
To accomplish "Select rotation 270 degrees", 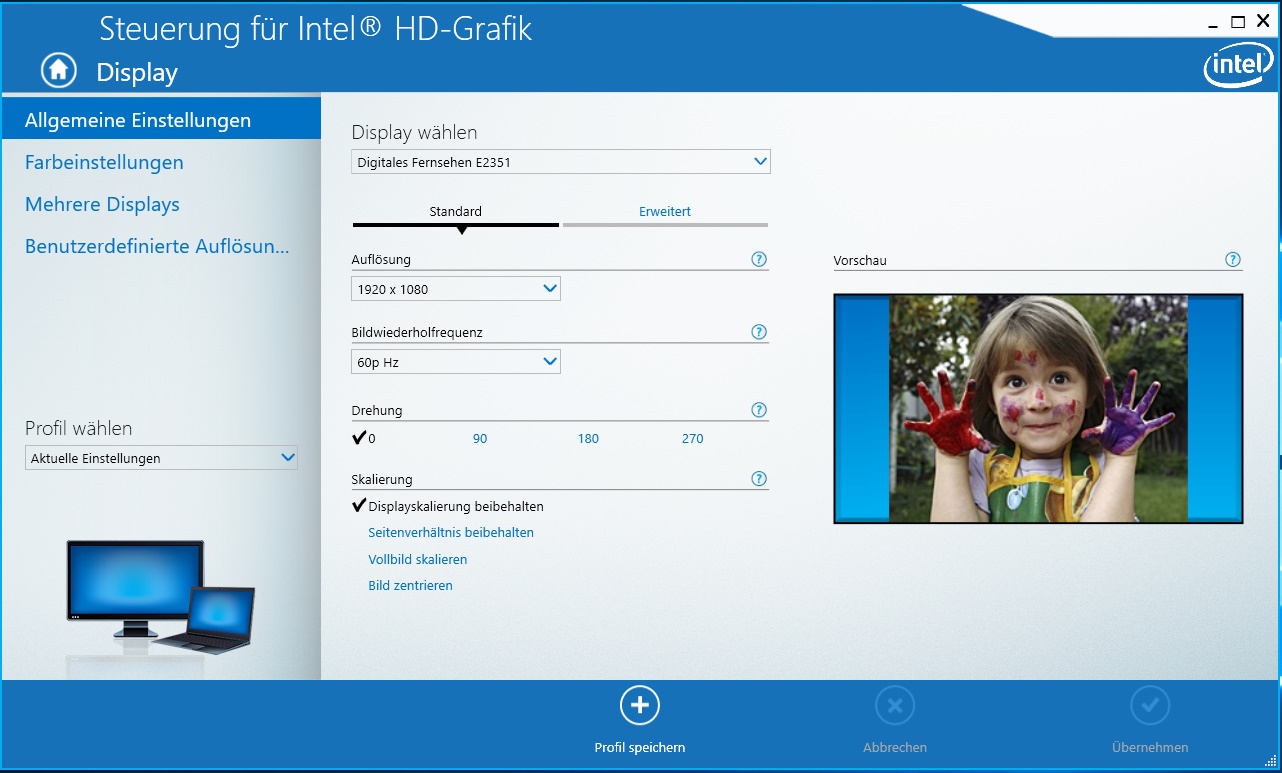I will (693, 438).
